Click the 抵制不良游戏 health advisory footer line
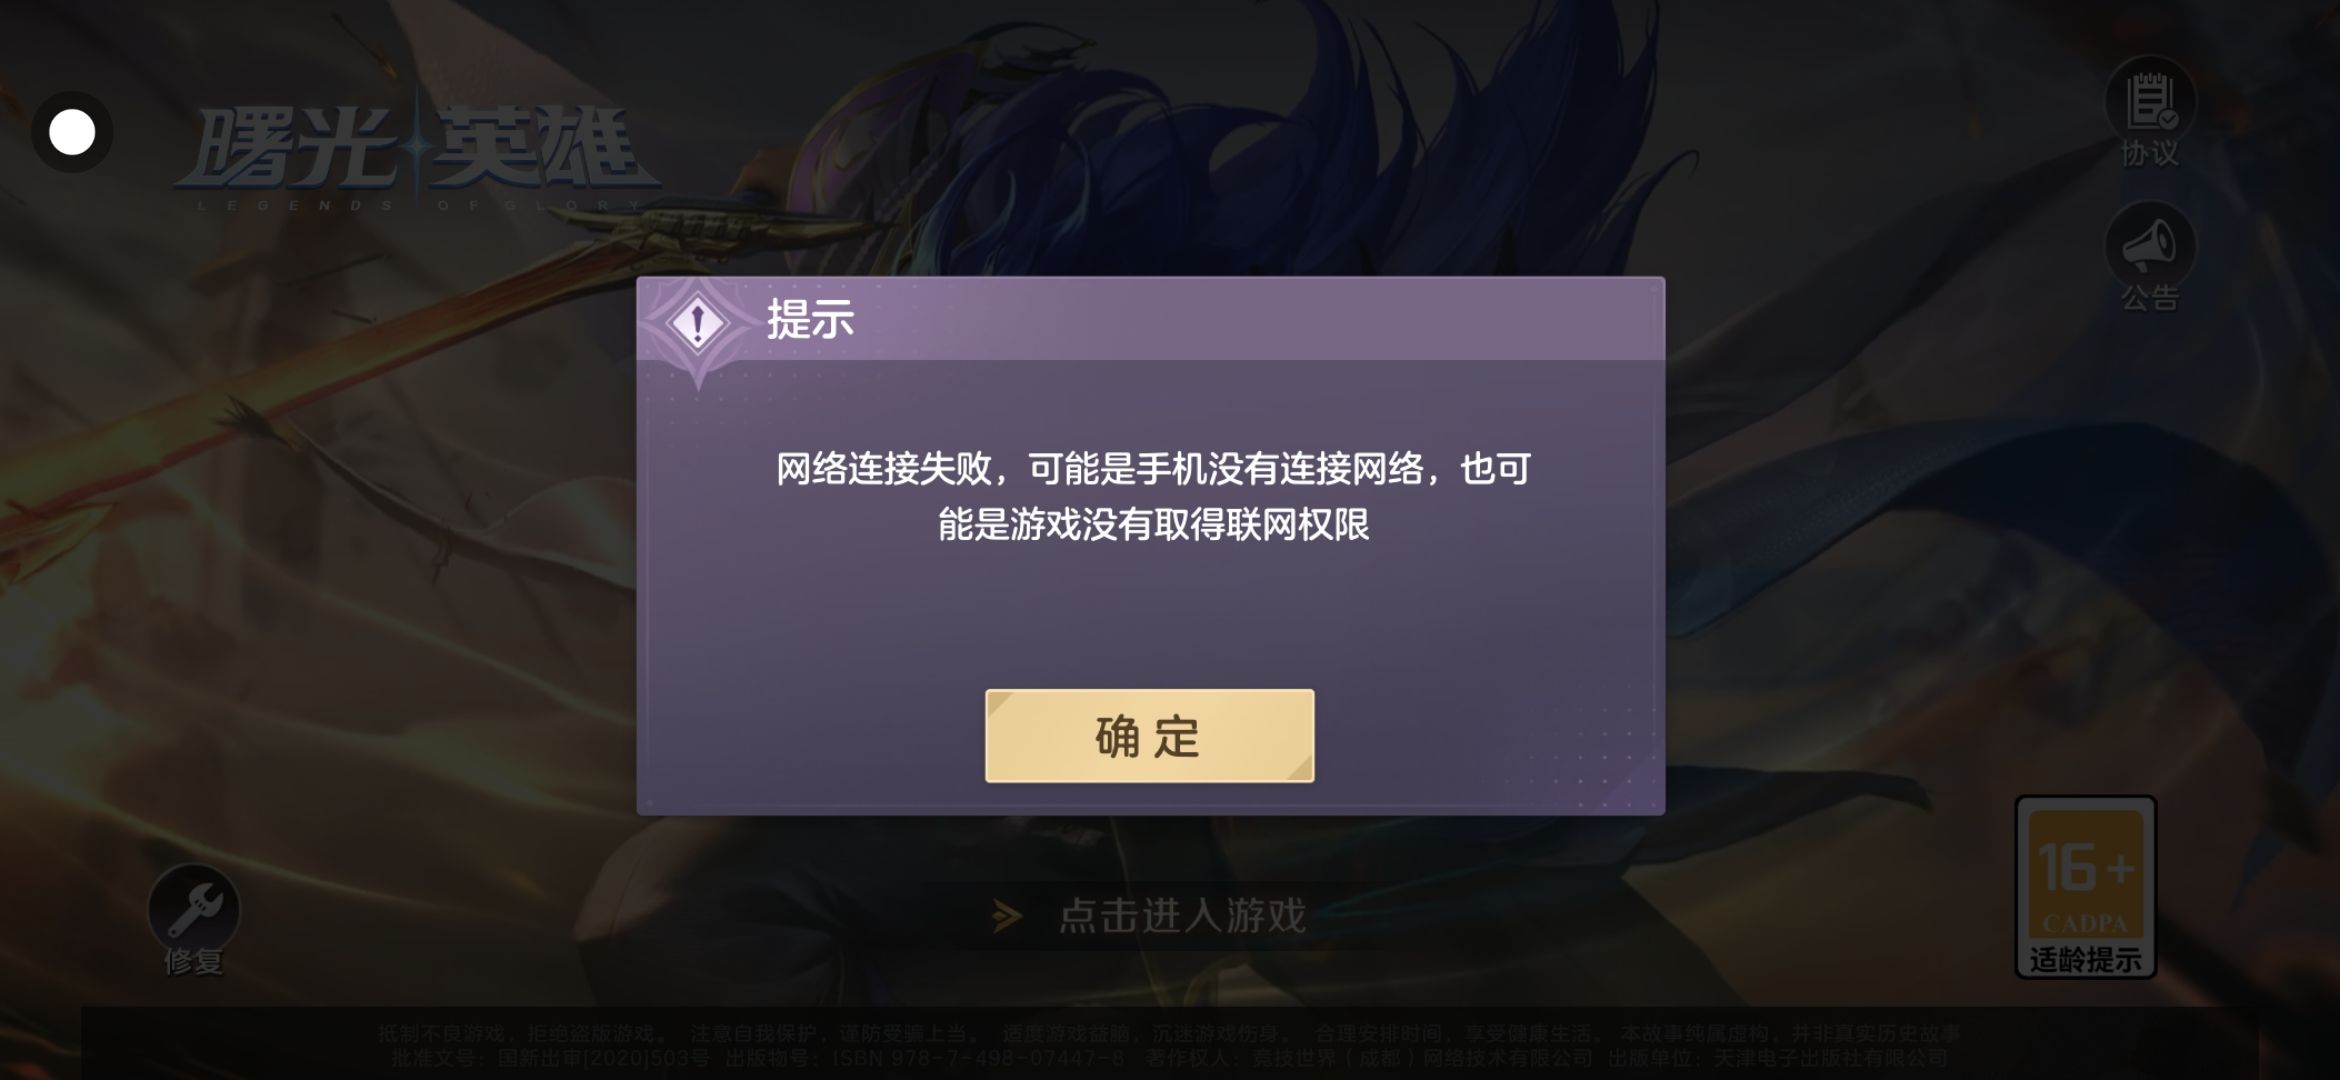The image size is (2340, 1080). 1169,1034
